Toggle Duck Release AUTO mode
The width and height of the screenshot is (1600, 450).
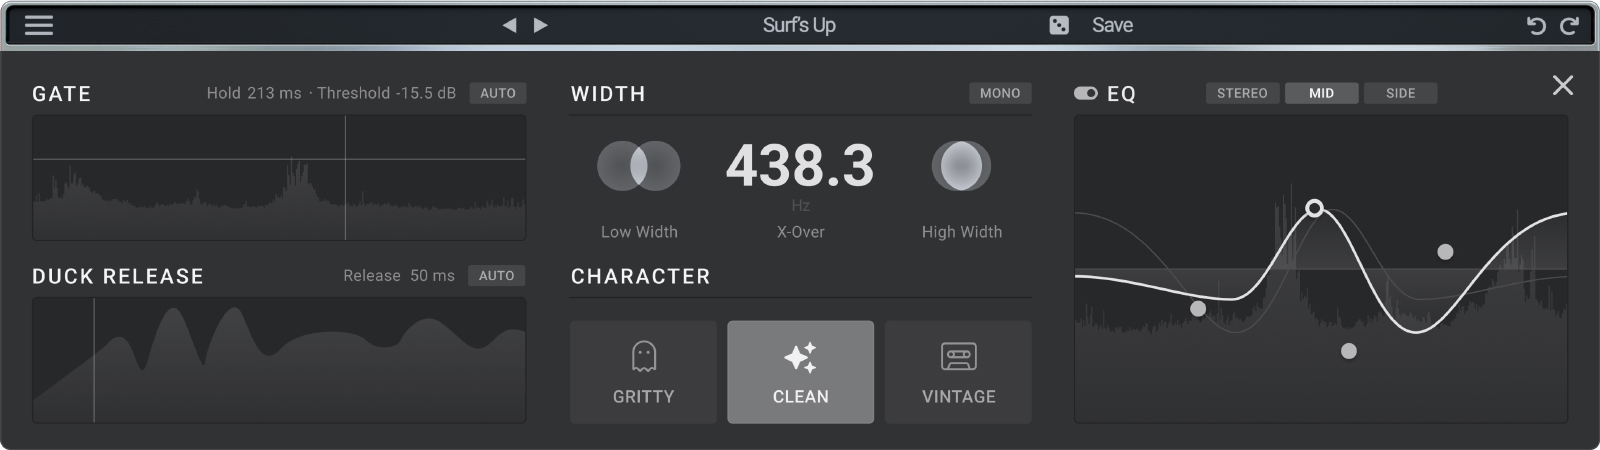(497, 275)
